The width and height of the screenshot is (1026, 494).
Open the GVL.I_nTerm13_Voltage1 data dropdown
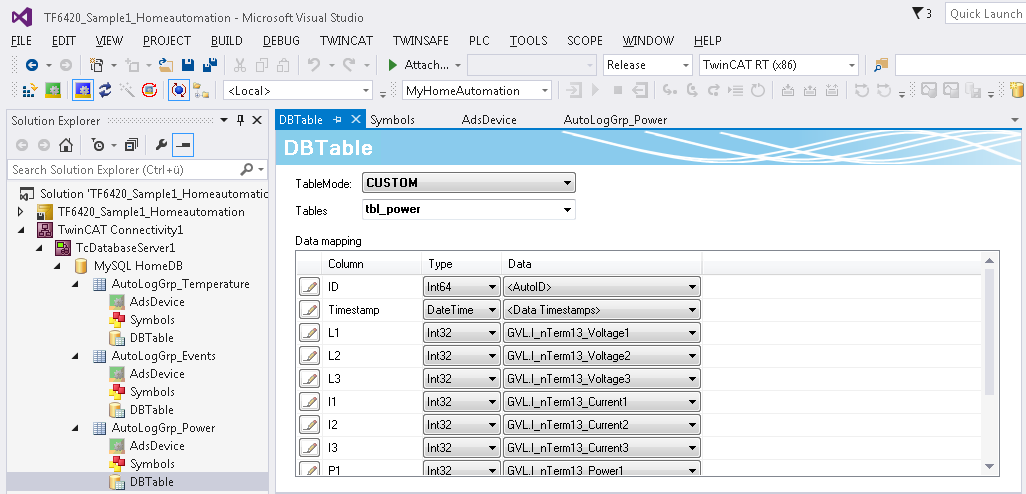coord(602,332)
